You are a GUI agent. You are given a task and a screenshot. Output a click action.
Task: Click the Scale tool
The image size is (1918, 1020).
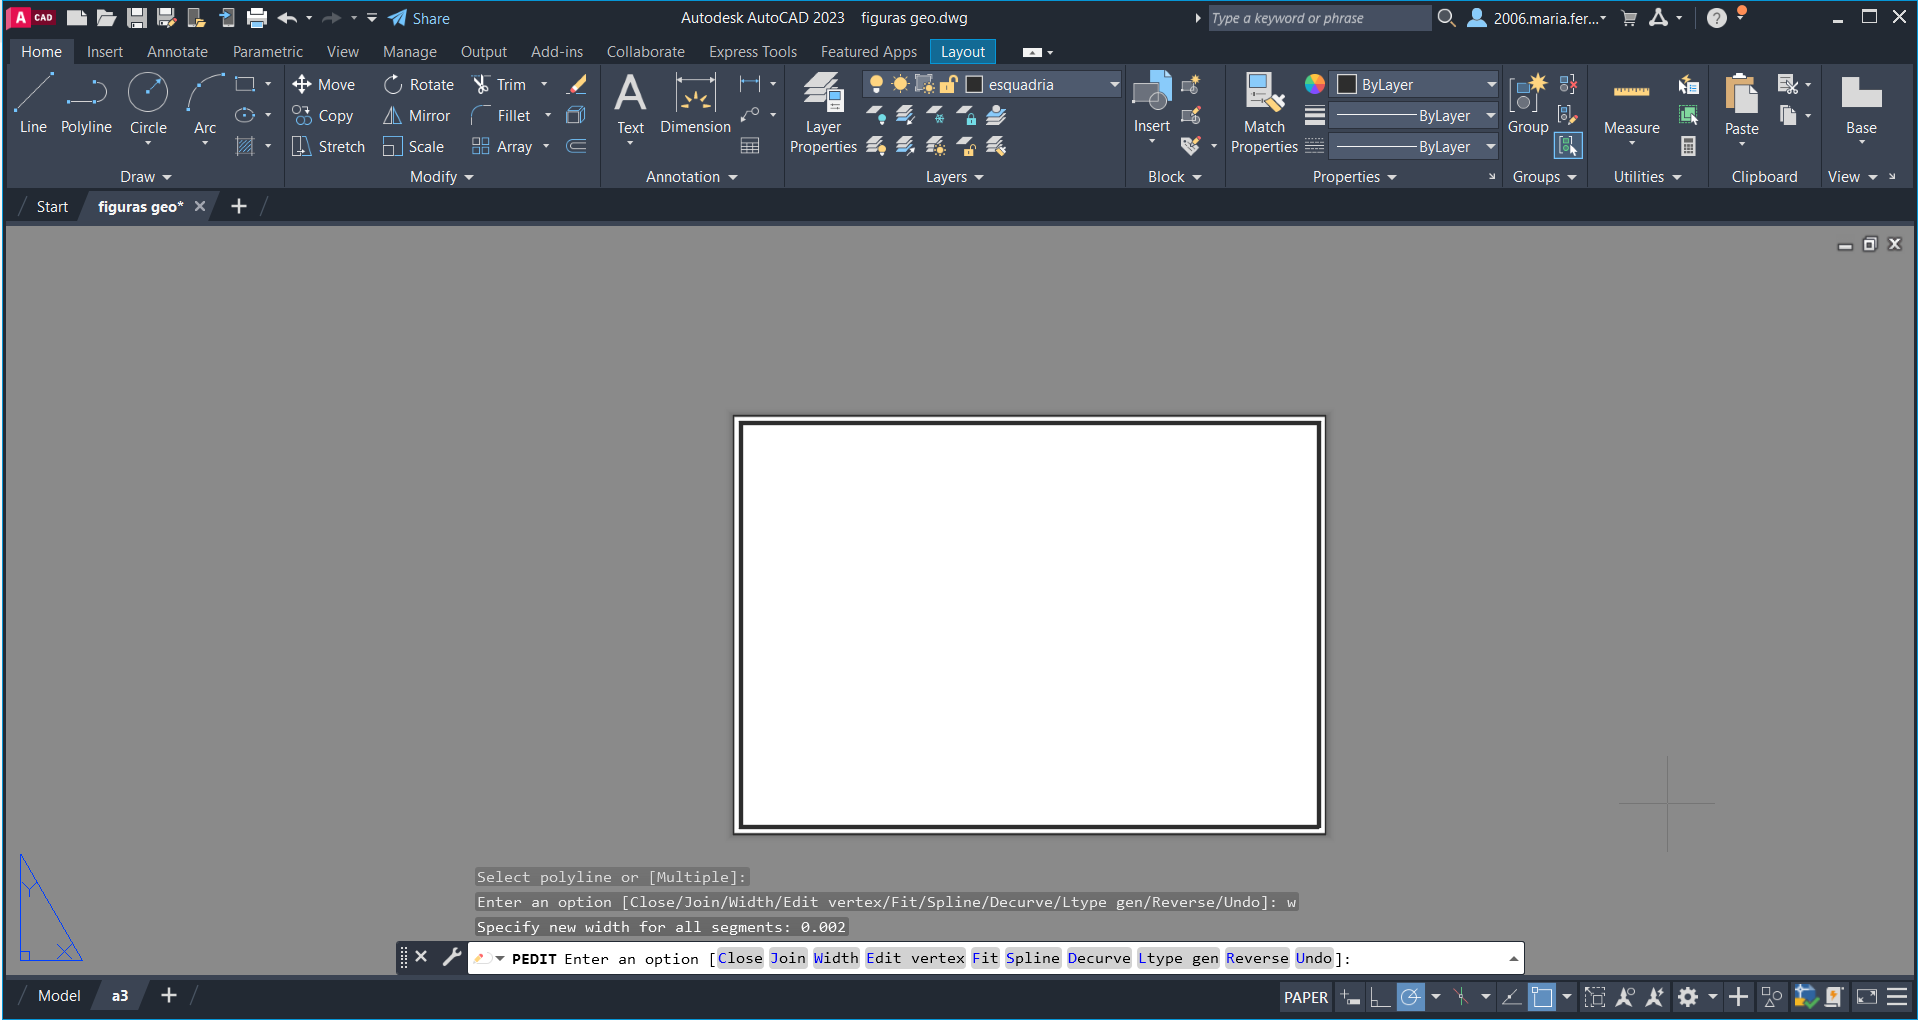pos(413,147)
